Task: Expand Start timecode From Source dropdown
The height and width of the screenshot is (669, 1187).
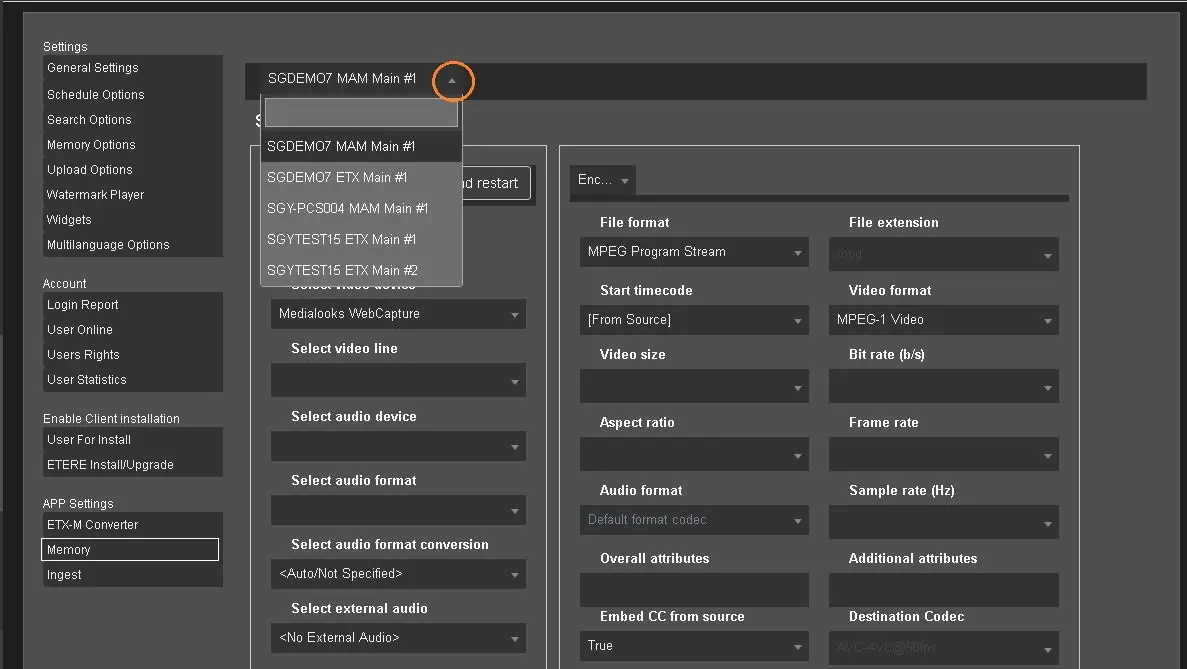Action: pyautogui.click(x=694, y=320)
